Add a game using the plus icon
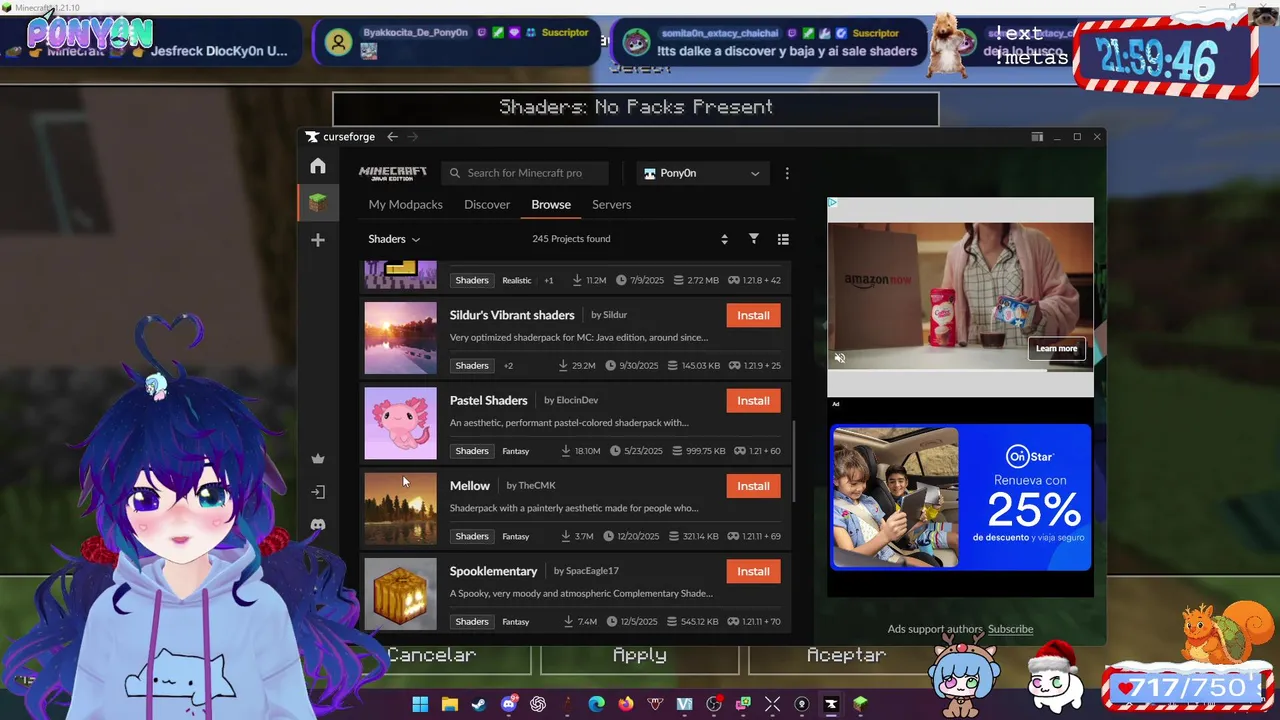This screenshot has height=720, width=1280. tap(318, 240)
